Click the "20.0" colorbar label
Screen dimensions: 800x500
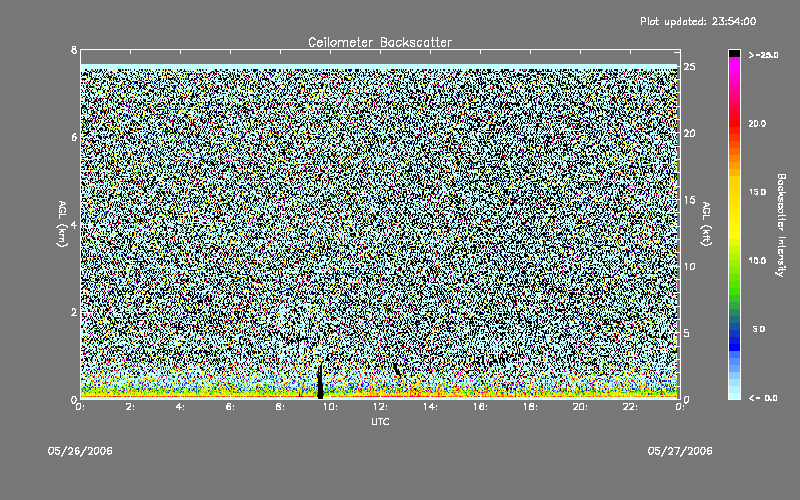pyautogui.click(x=757, y=123)
